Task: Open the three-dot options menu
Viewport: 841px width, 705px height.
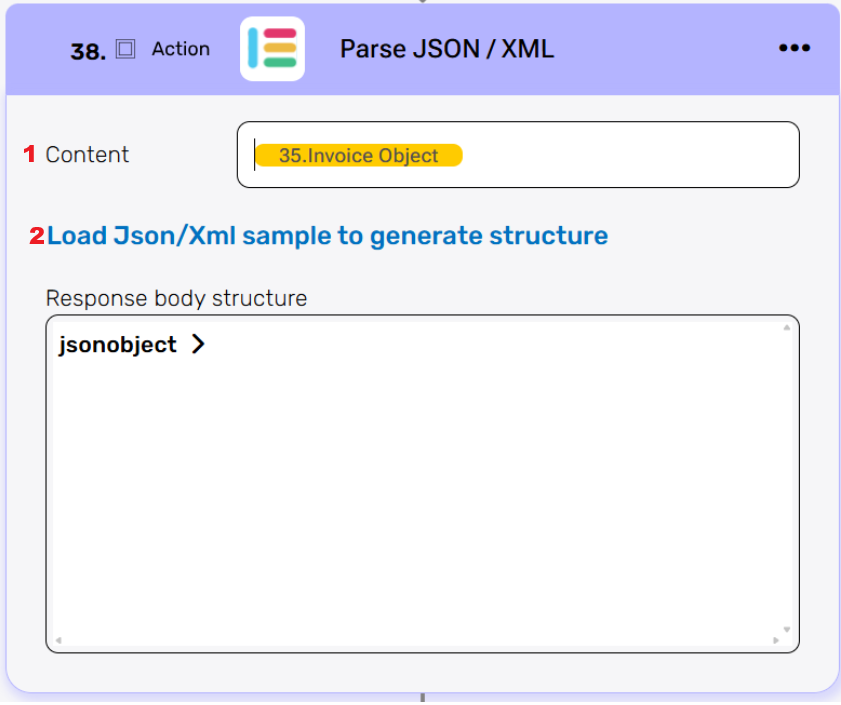Action: 794,49
